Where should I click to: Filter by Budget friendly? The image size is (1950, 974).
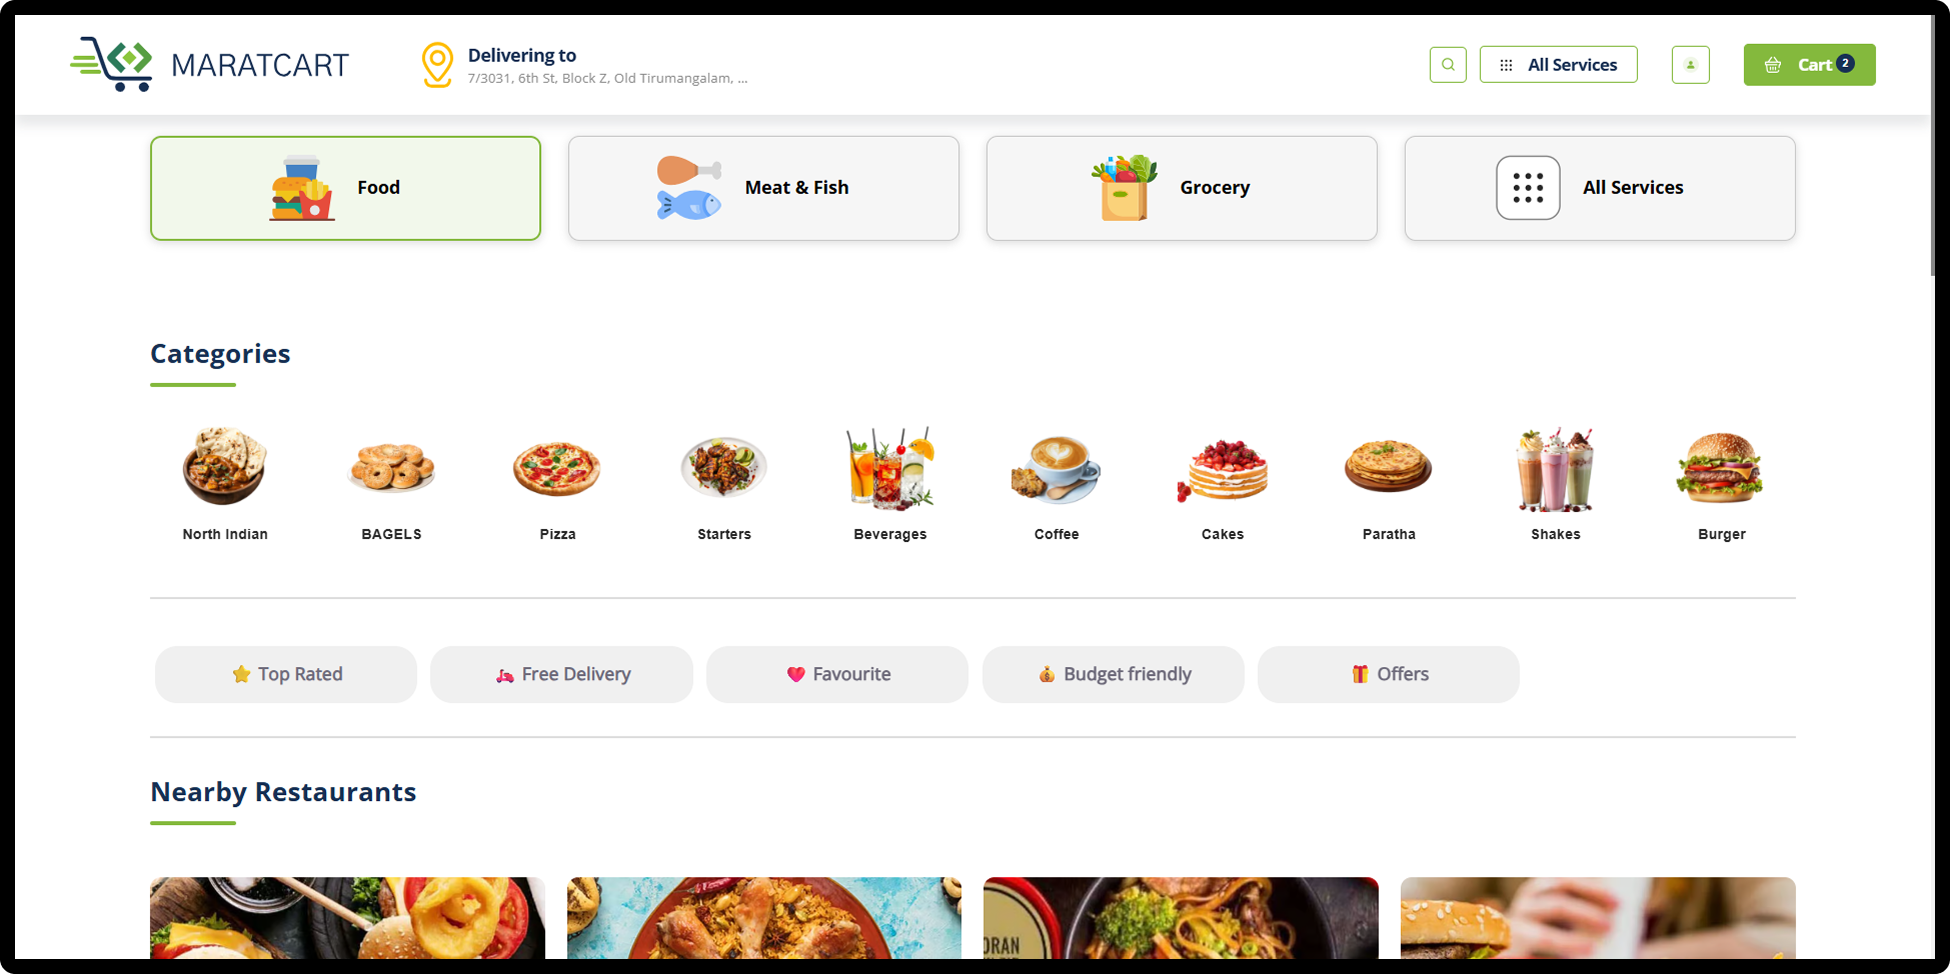tap(1113, 674)
